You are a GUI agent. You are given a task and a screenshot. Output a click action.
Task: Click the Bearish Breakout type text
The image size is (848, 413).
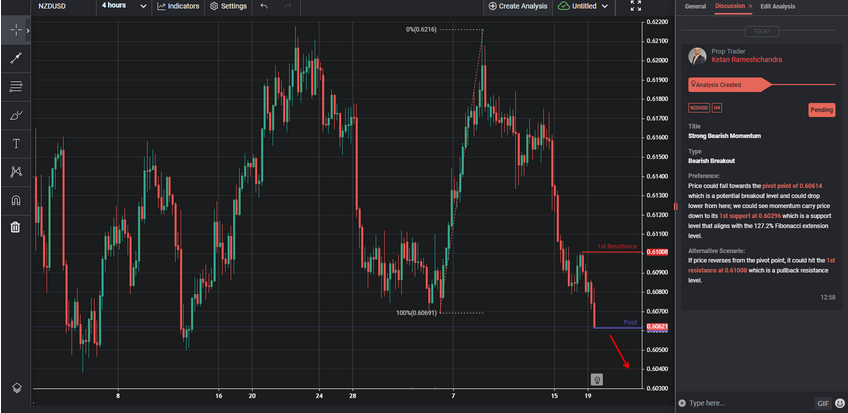[x=711, y=161]
